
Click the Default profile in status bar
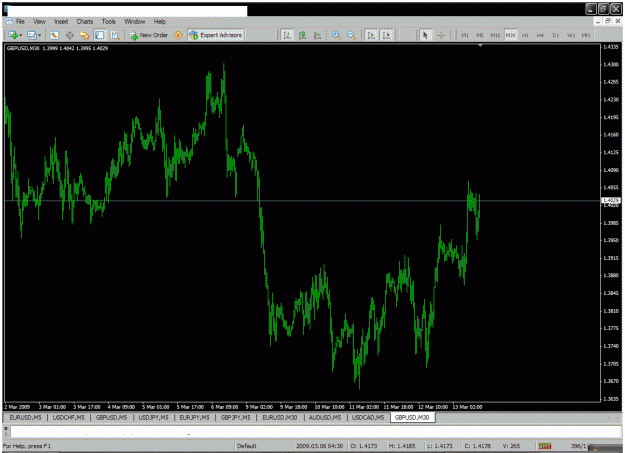point(246,446)
